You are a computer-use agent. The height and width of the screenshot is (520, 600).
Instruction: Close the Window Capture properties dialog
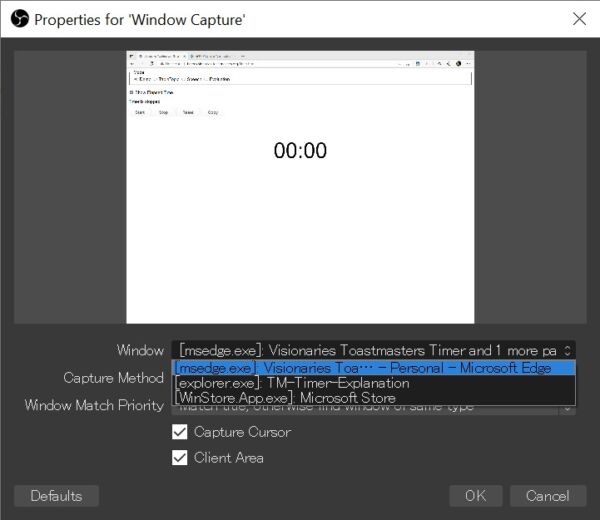[x=578, y=18]
